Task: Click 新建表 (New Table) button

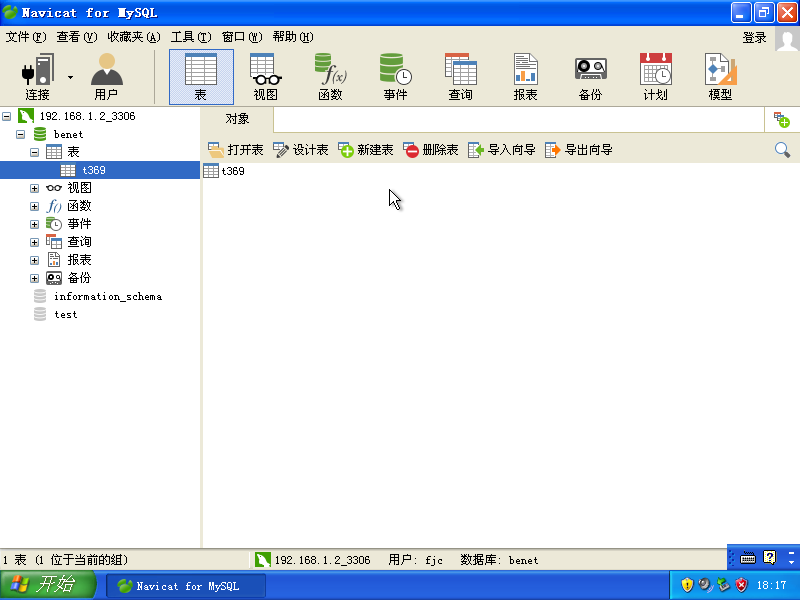Action: tap(366, 149)
